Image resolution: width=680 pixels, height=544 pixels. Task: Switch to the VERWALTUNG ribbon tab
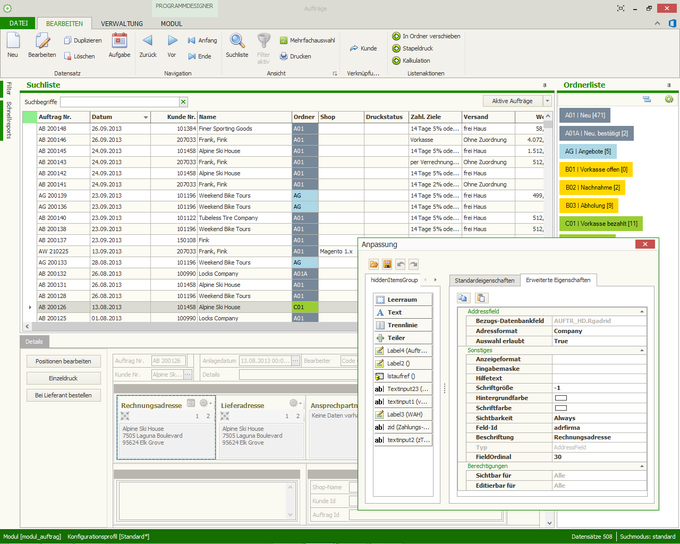click(x=121, y=22)
